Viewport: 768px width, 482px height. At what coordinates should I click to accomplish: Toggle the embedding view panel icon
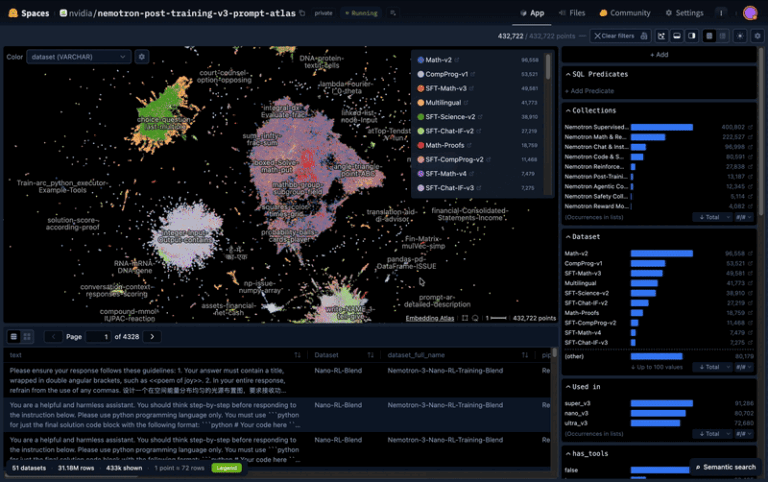coord(661,36)
